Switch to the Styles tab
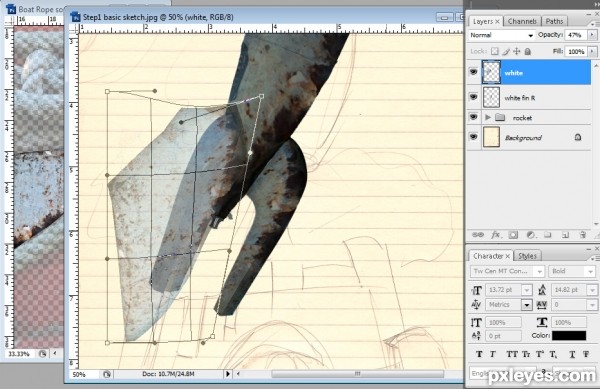This screenshot has height=389, width=600. 527,256
